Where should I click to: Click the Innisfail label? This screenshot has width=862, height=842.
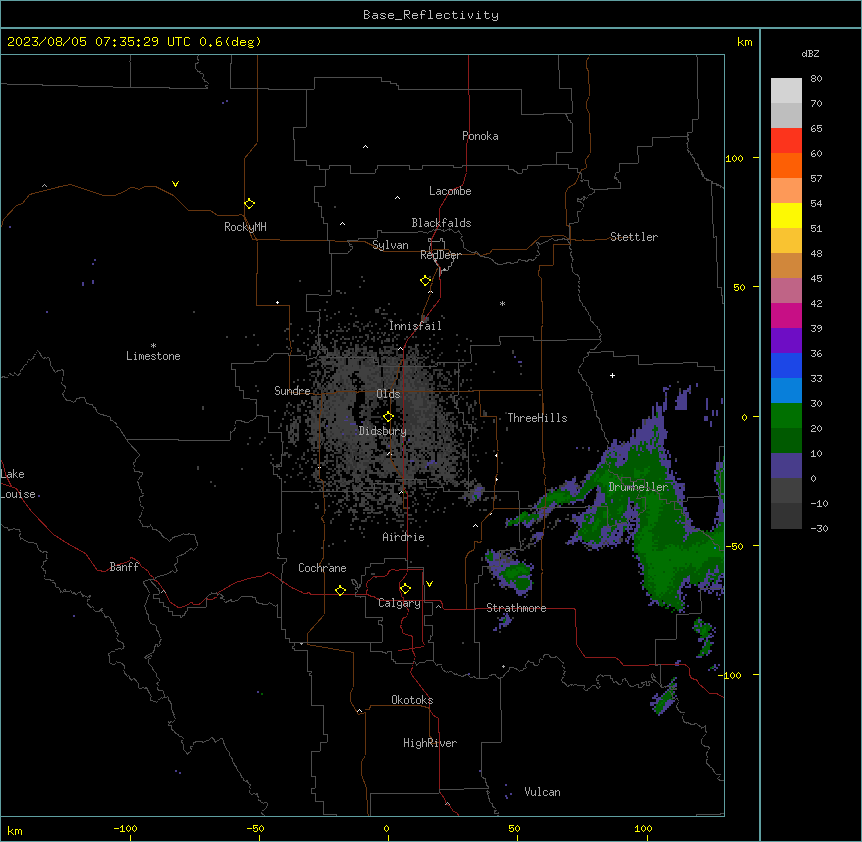pyautogui.click(x=415, y=326)
